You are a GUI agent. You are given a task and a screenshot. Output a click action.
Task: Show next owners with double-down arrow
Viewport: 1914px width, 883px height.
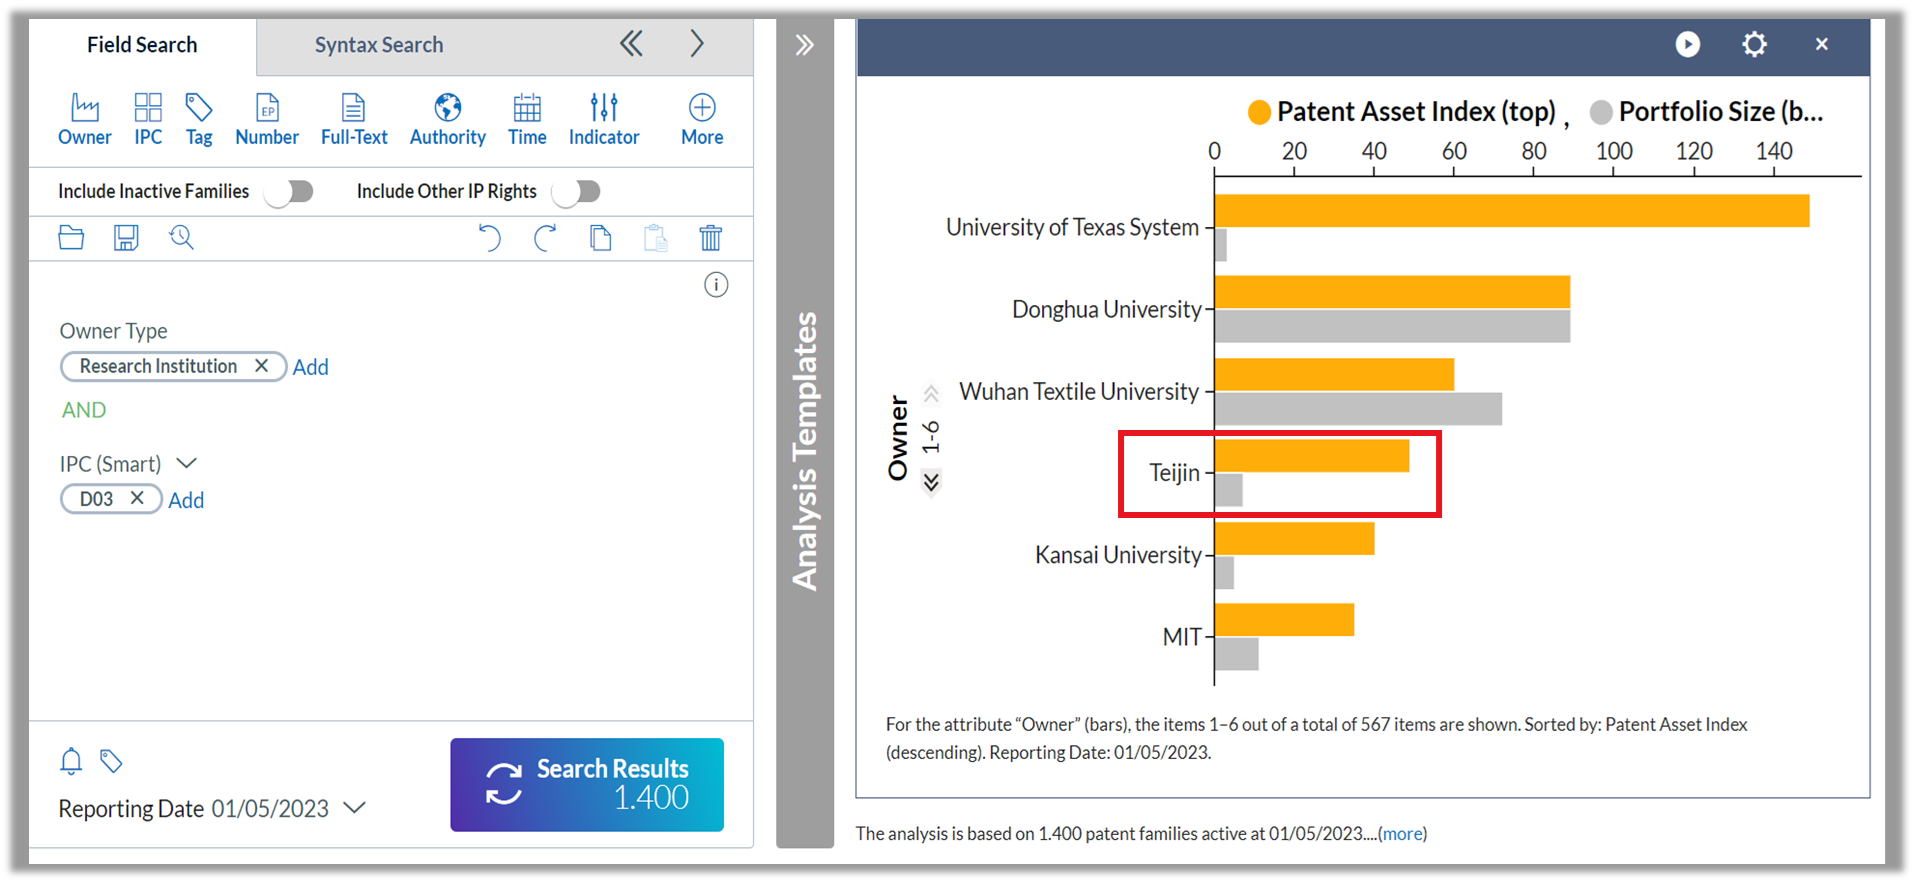[x=931, y=483]
